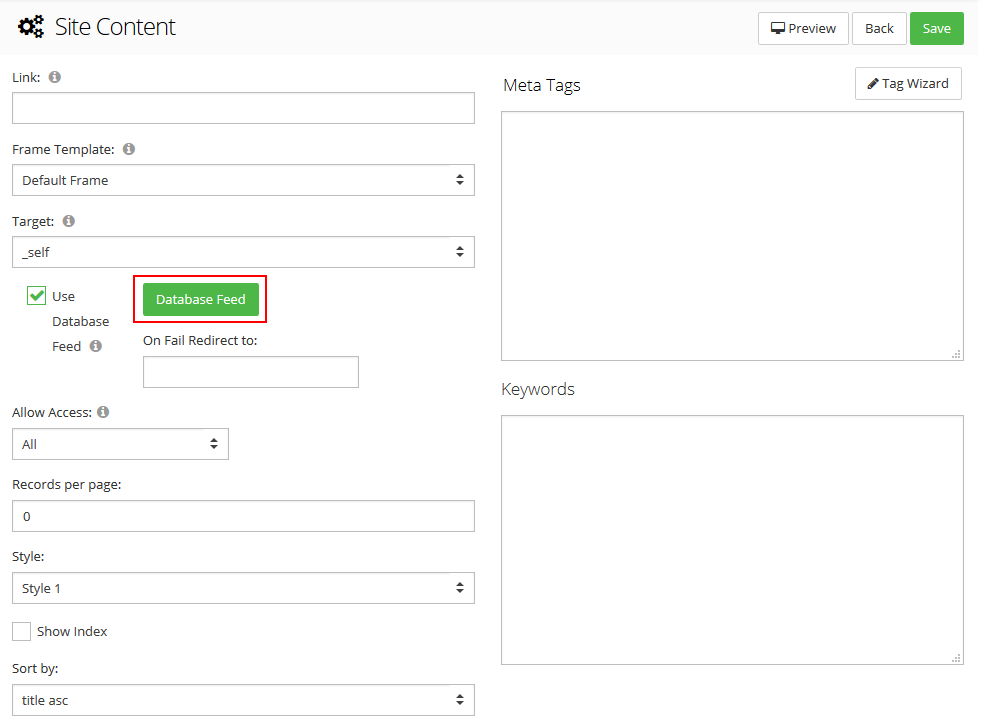Image resolution: width=993 pixels, height=727 pixels.
Task: Click the green Database Feed button
Action: pos(201,299)
